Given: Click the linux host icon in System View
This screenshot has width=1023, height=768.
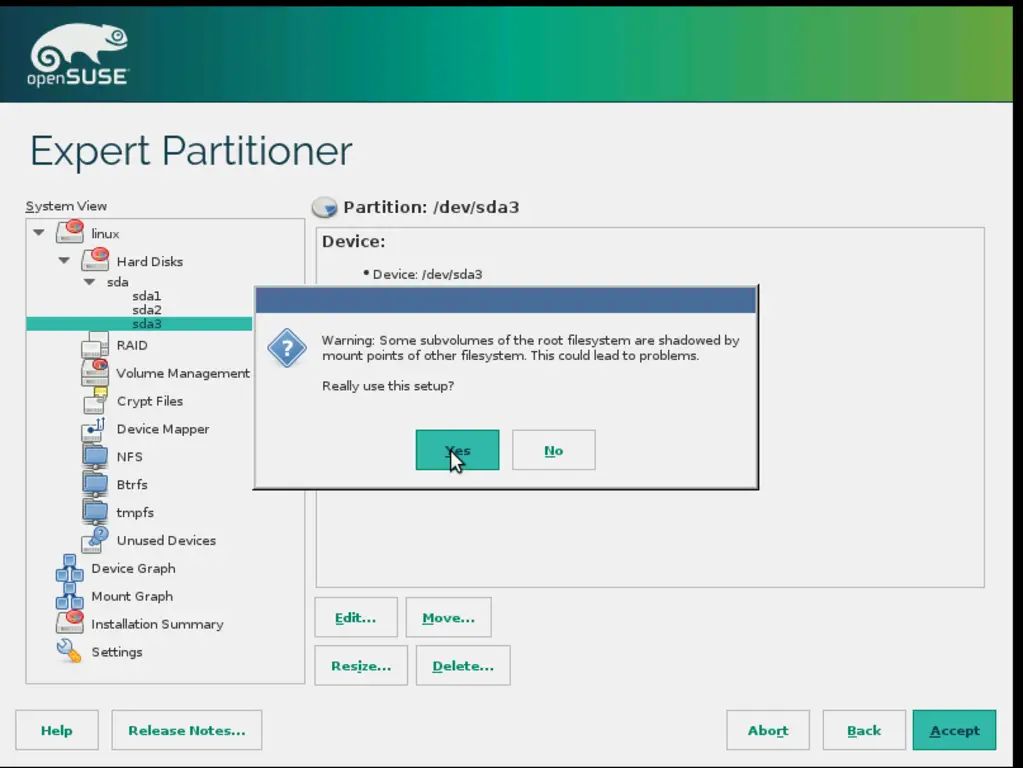Looking at the screenshot, I should tap(70, 232).
